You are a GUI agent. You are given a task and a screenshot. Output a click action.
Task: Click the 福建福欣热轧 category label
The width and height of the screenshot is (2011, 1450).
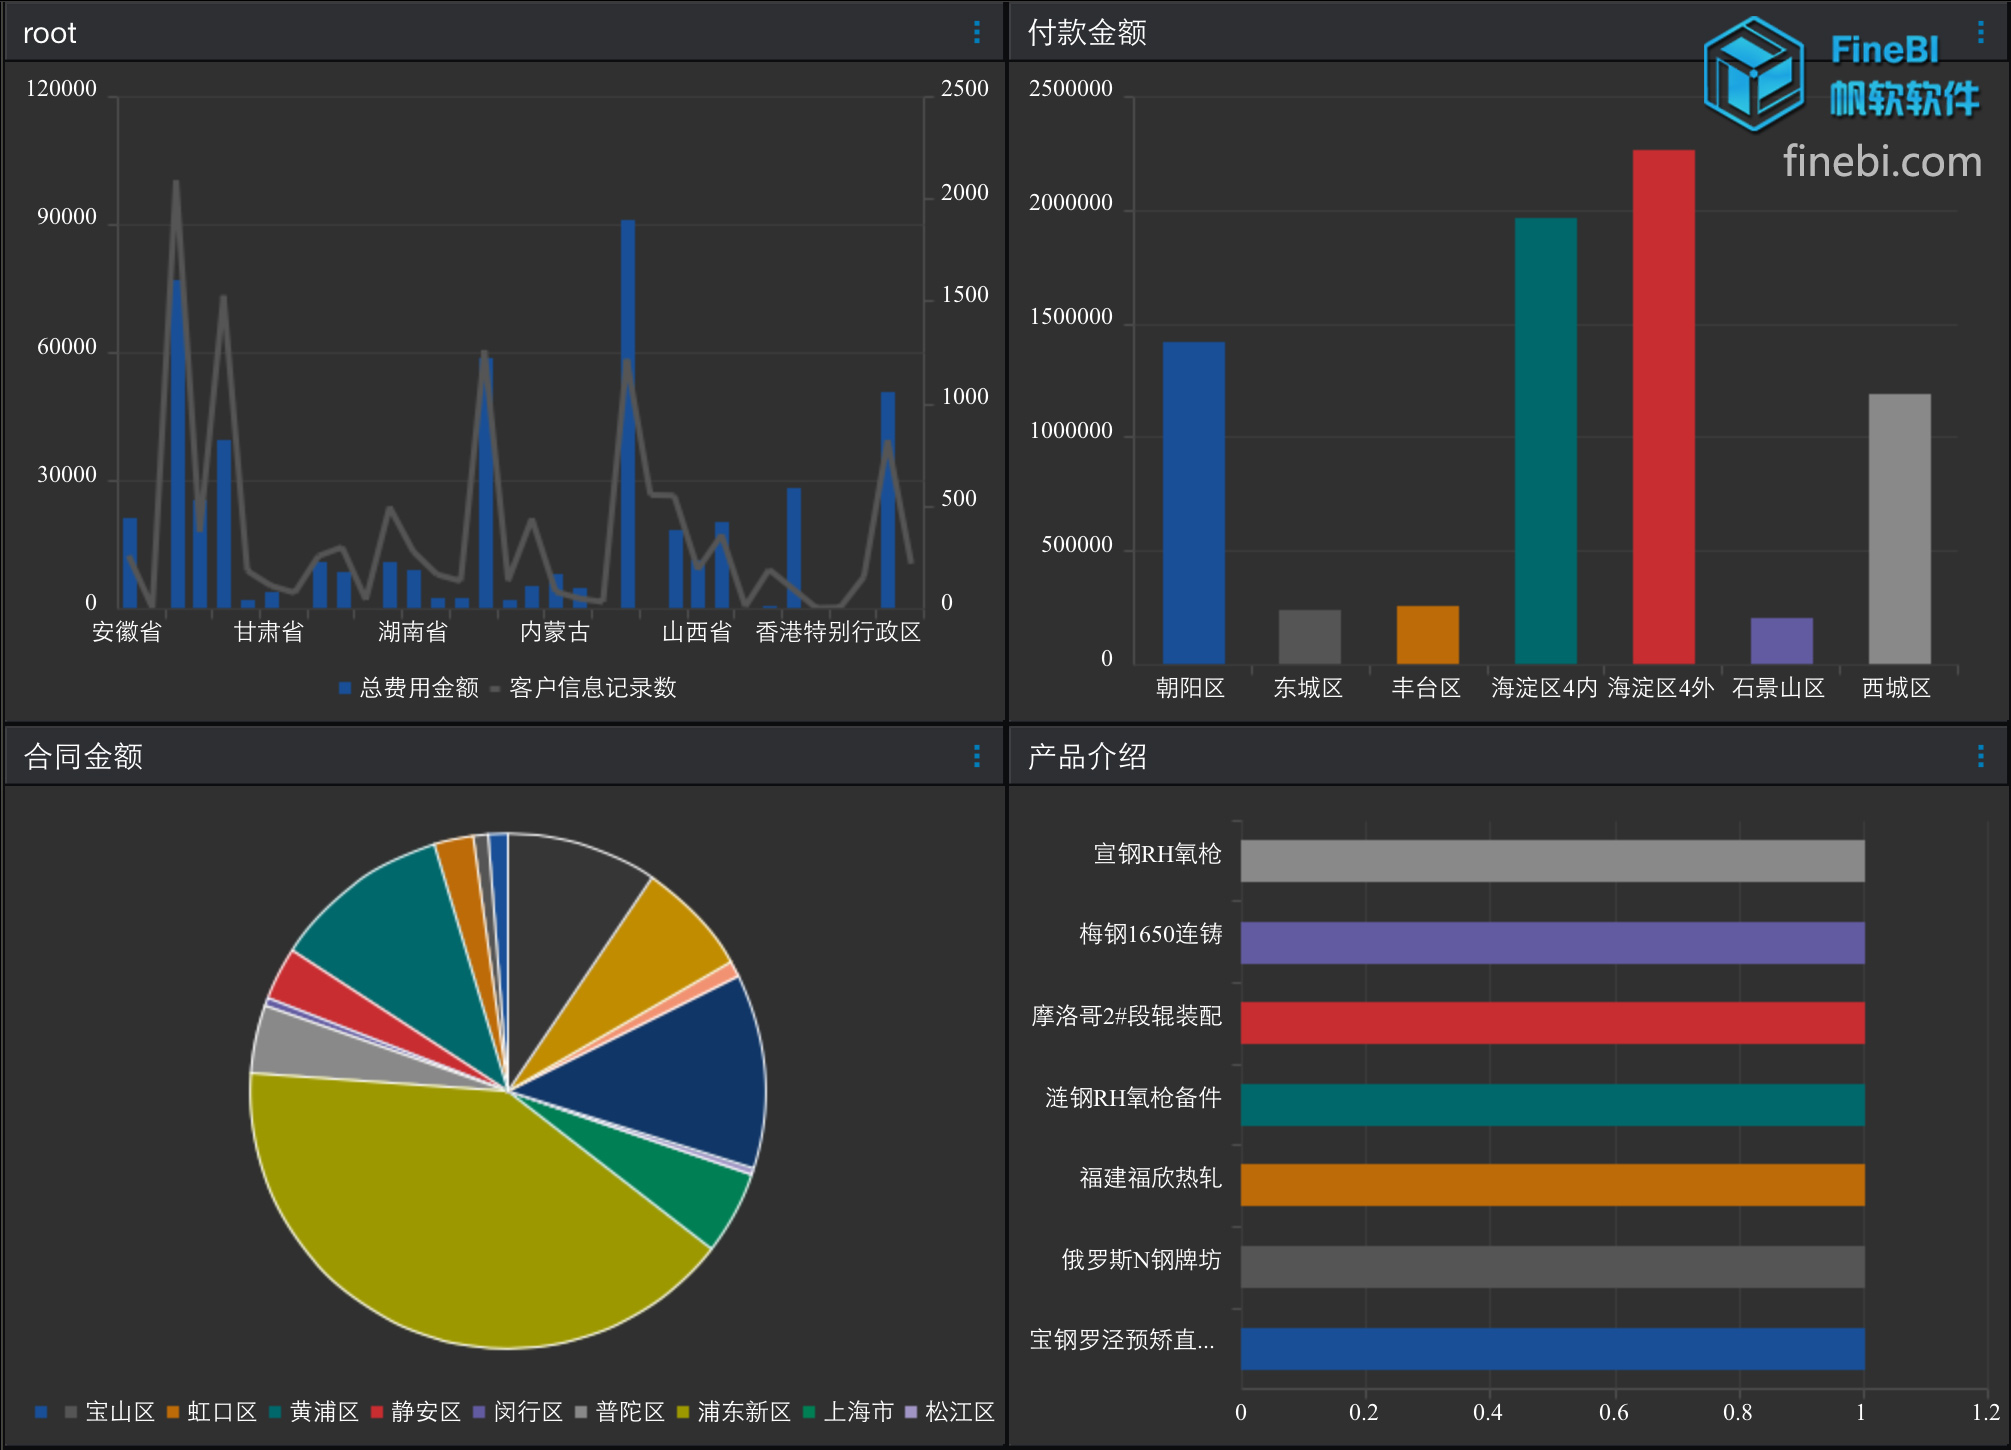(x=1151, y=1178)
